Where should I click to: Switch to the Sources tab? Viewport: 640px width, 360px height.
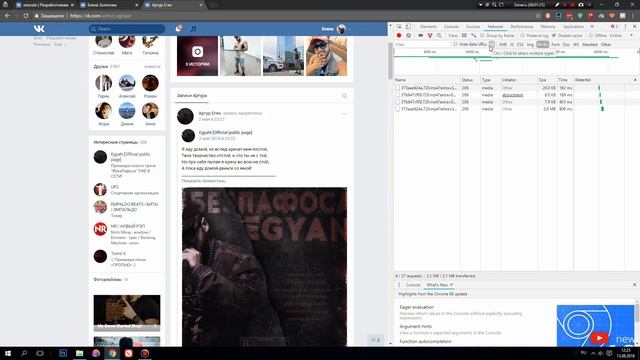[473, 27]
